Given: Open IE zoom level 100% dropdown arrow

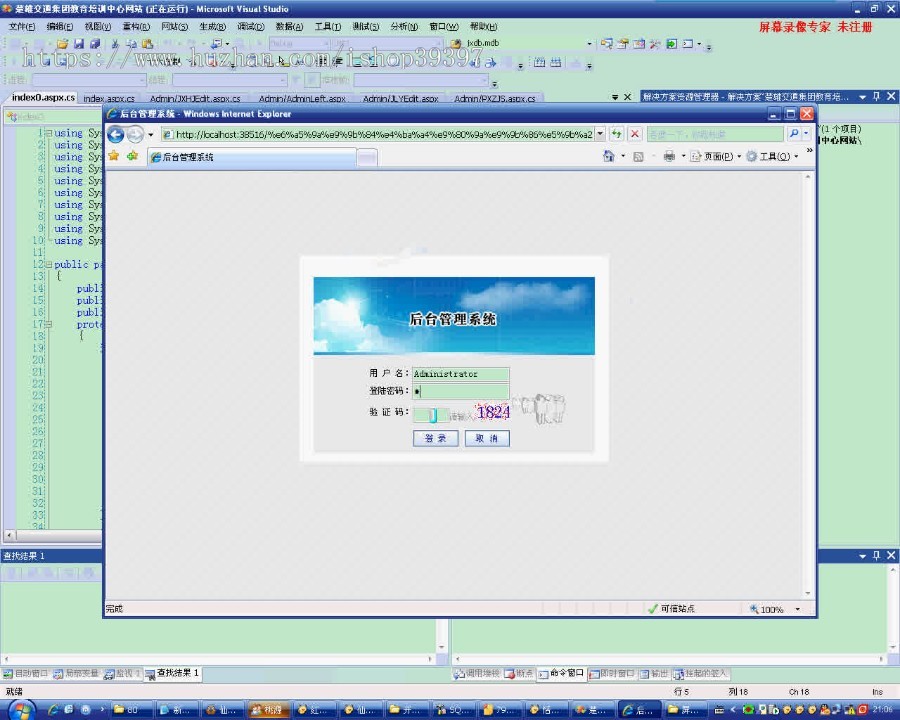Looking at the screenshot, I should coord(797,609).
